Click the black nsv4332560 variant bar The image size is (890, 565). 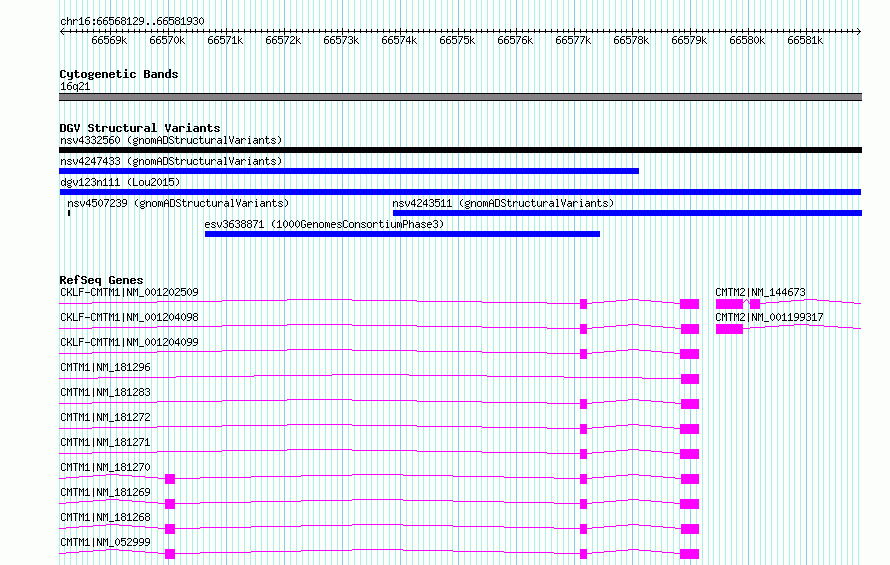coord(460,150)
